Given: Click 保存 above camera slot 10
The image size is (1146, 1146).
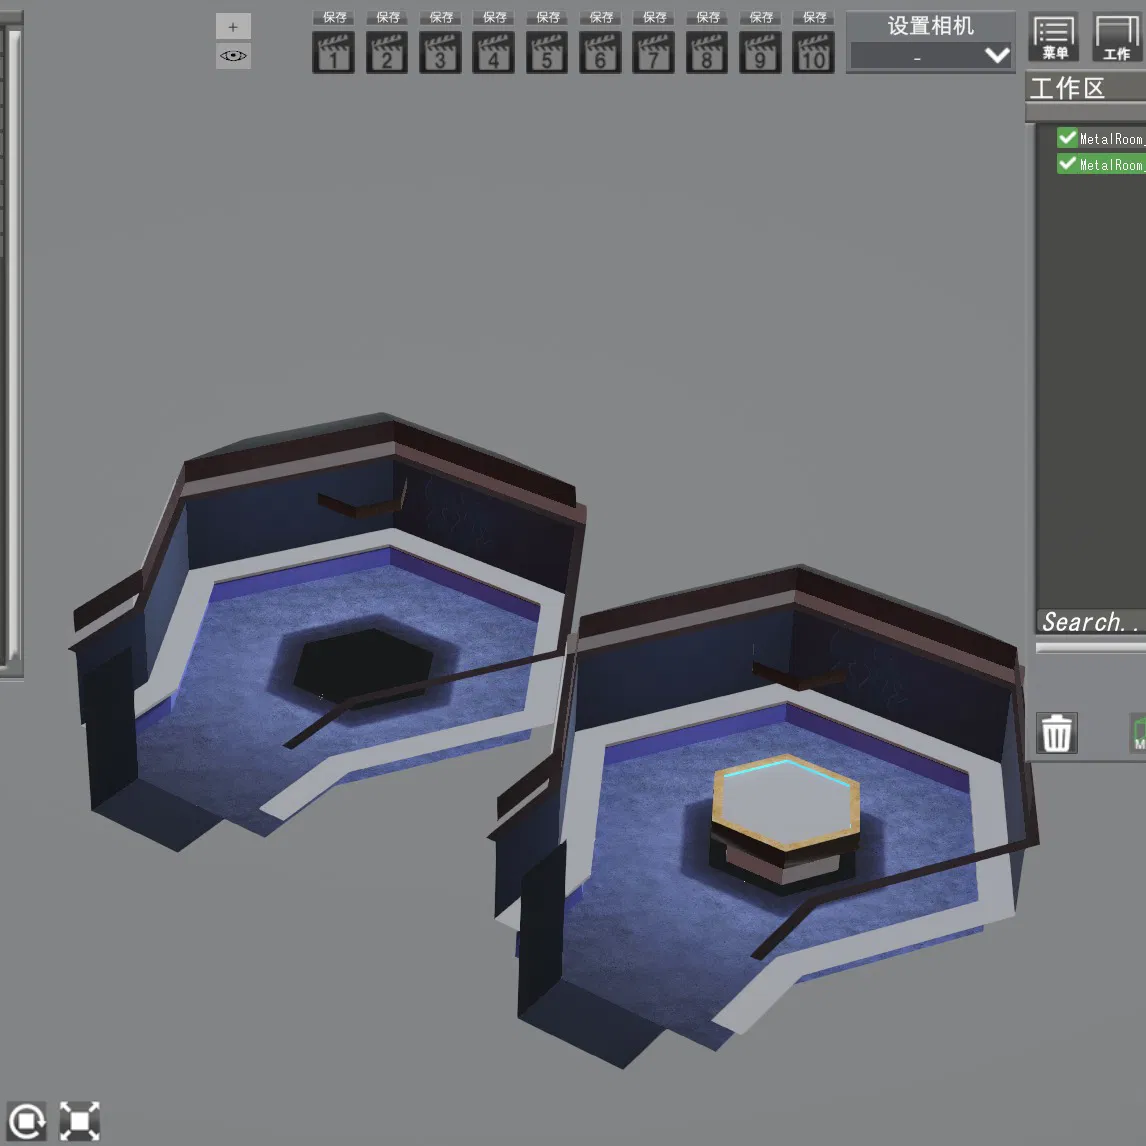Looking at the screenshot, I should 813,18.
